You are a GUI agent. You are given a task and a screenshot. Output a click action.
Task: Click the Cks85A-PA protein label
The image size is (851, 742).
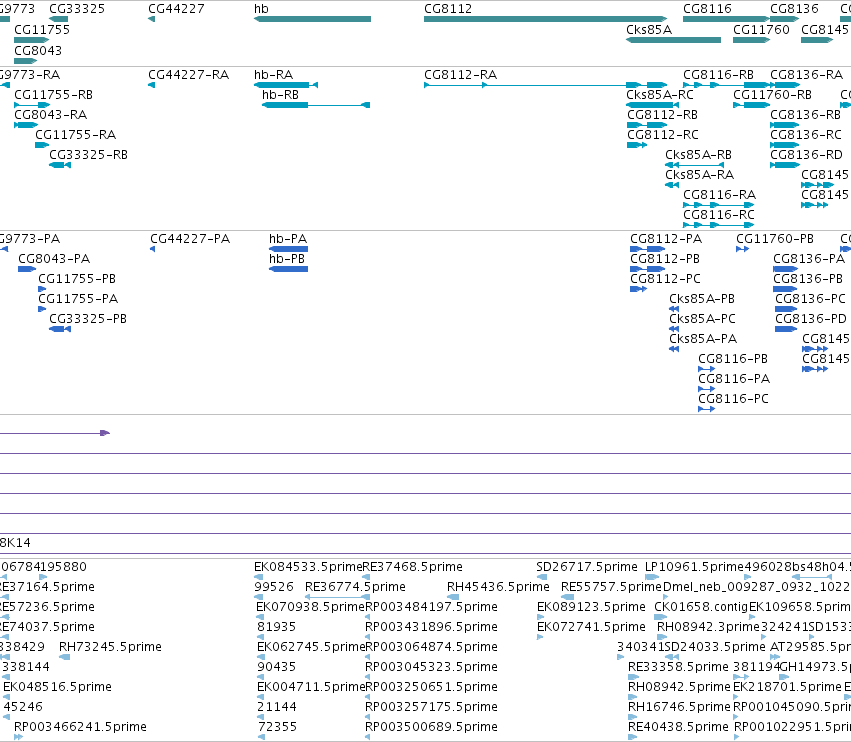[x=703, y=339]
